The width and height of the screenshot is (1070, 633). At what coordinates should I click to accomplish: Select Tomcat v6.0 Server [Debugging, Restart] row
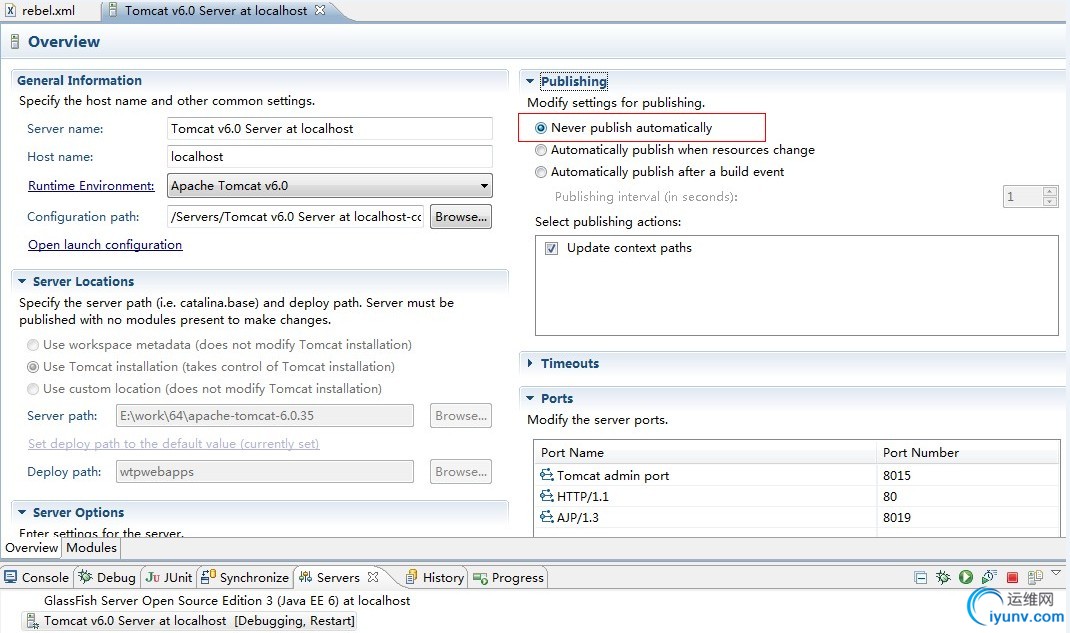coord(190,621)
